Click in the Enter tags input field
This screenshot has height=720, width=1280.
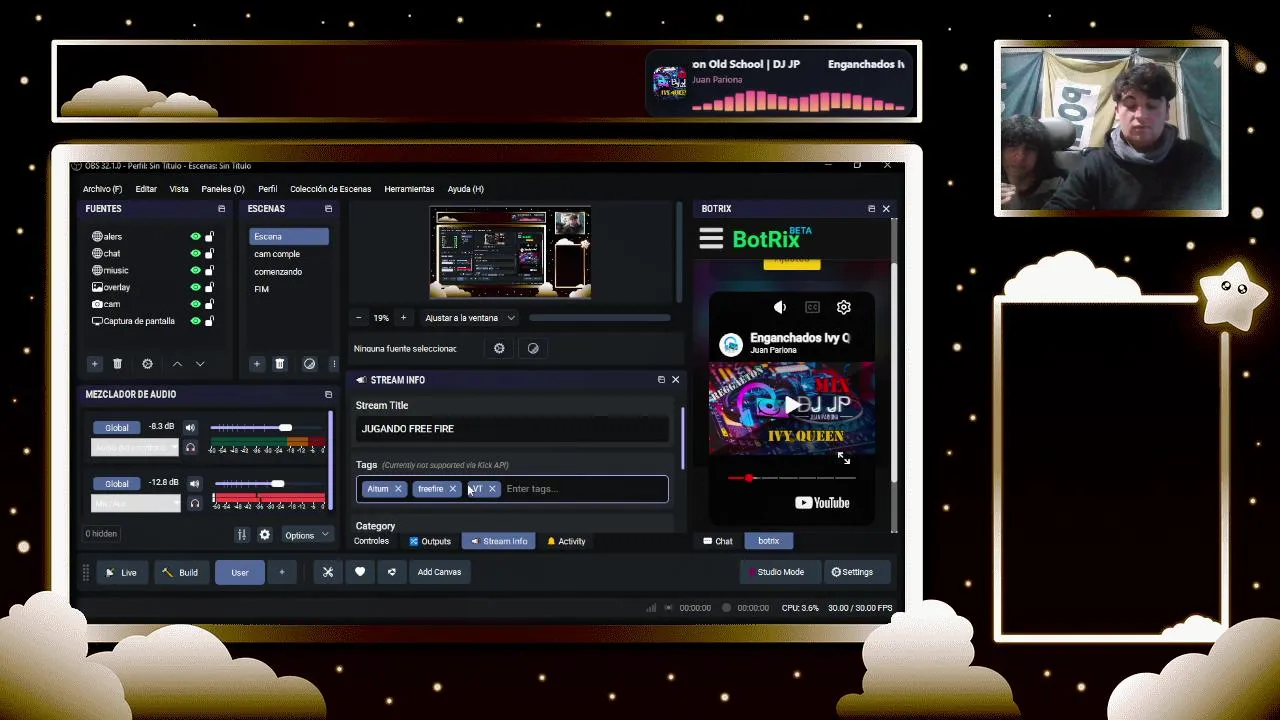(x=583, y=489)
